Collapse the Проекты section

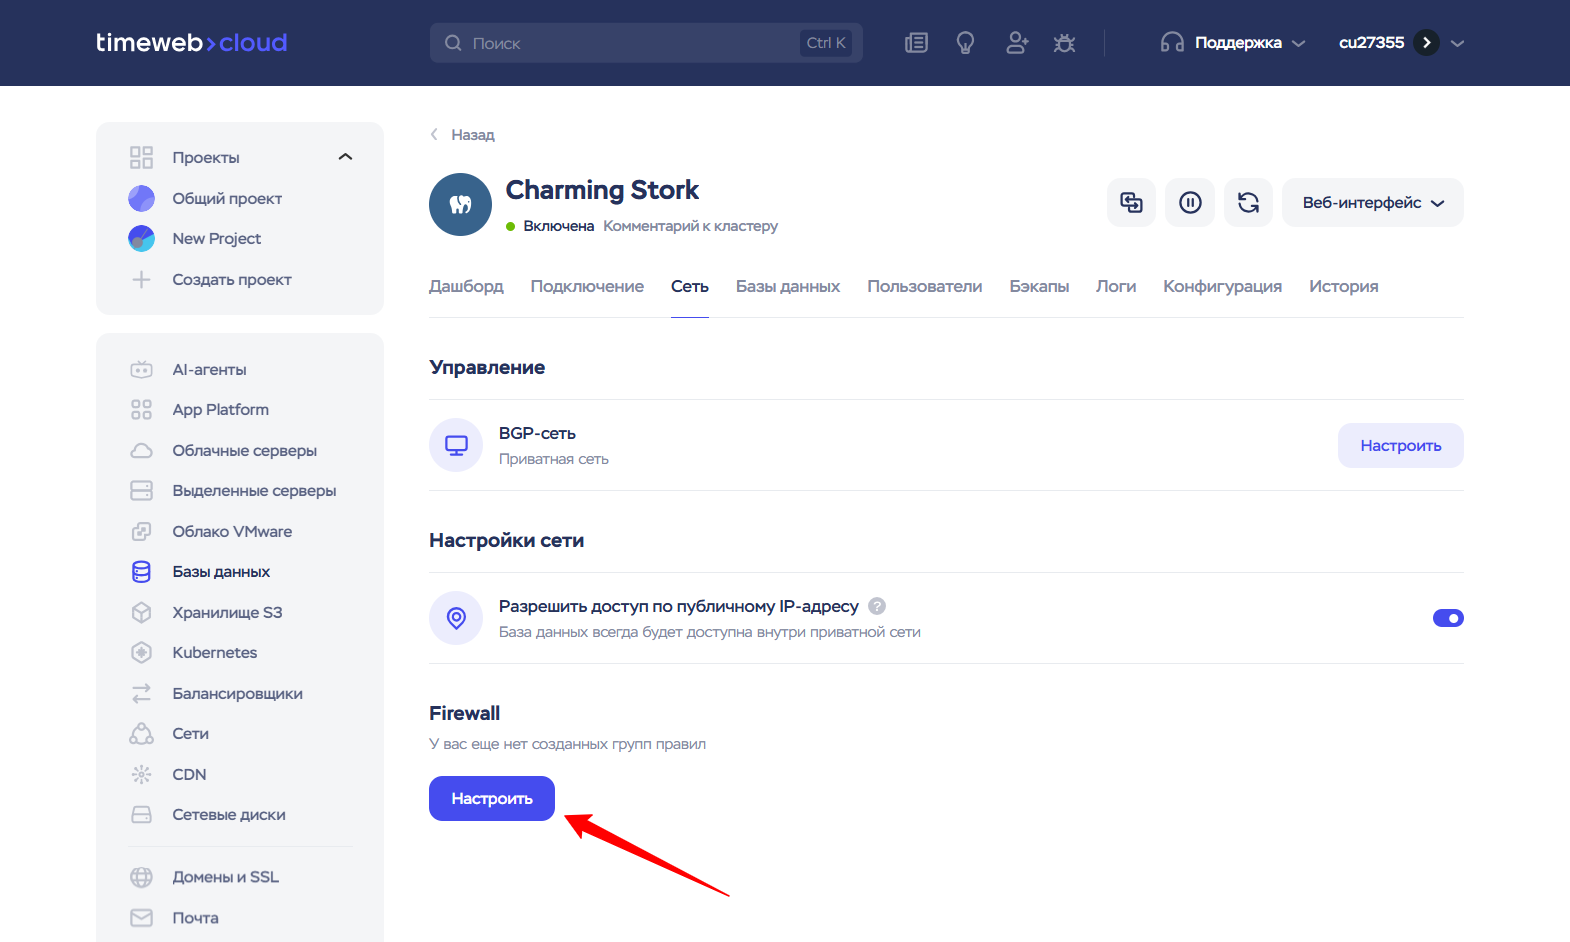point(346,157)
